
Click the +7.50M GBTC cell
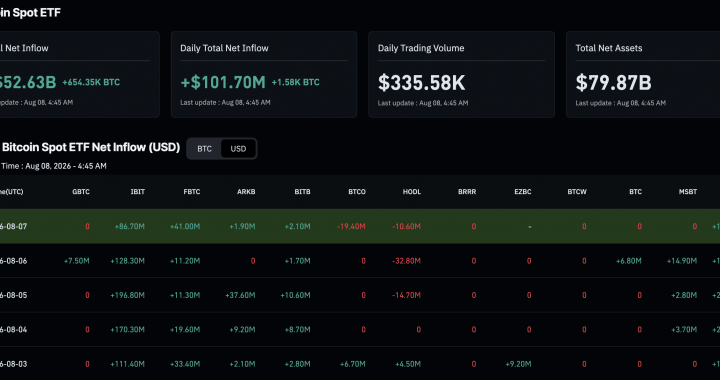pos(77,261)
